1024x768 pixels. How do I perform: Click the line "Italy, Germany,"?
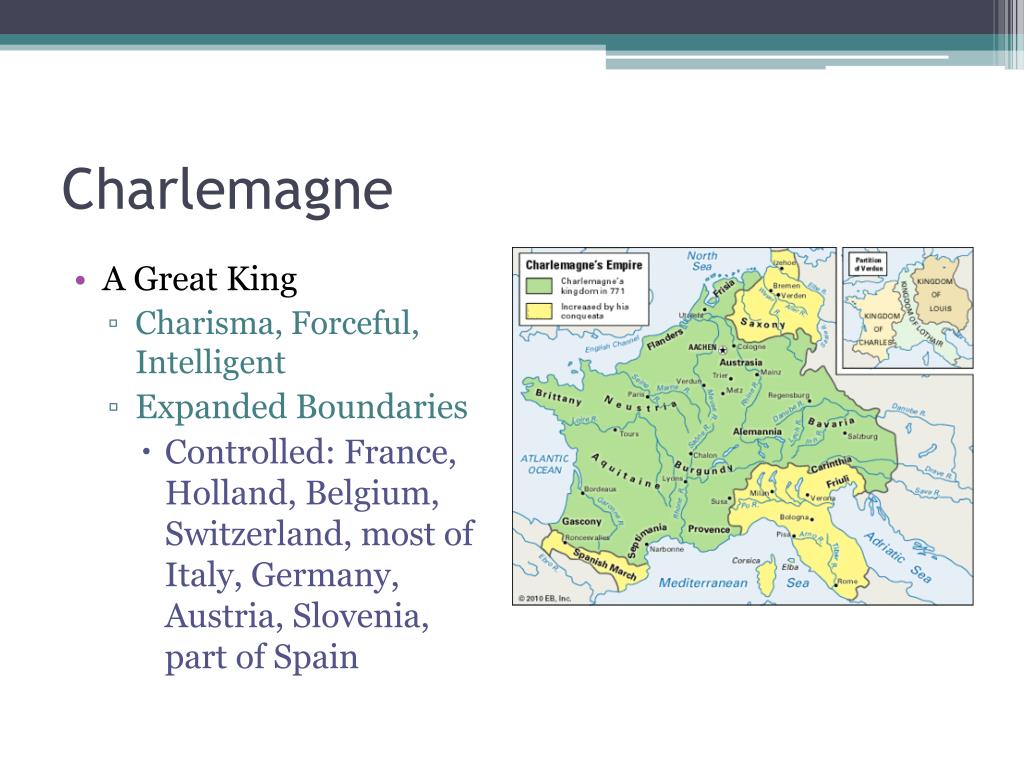pos(282,575)
